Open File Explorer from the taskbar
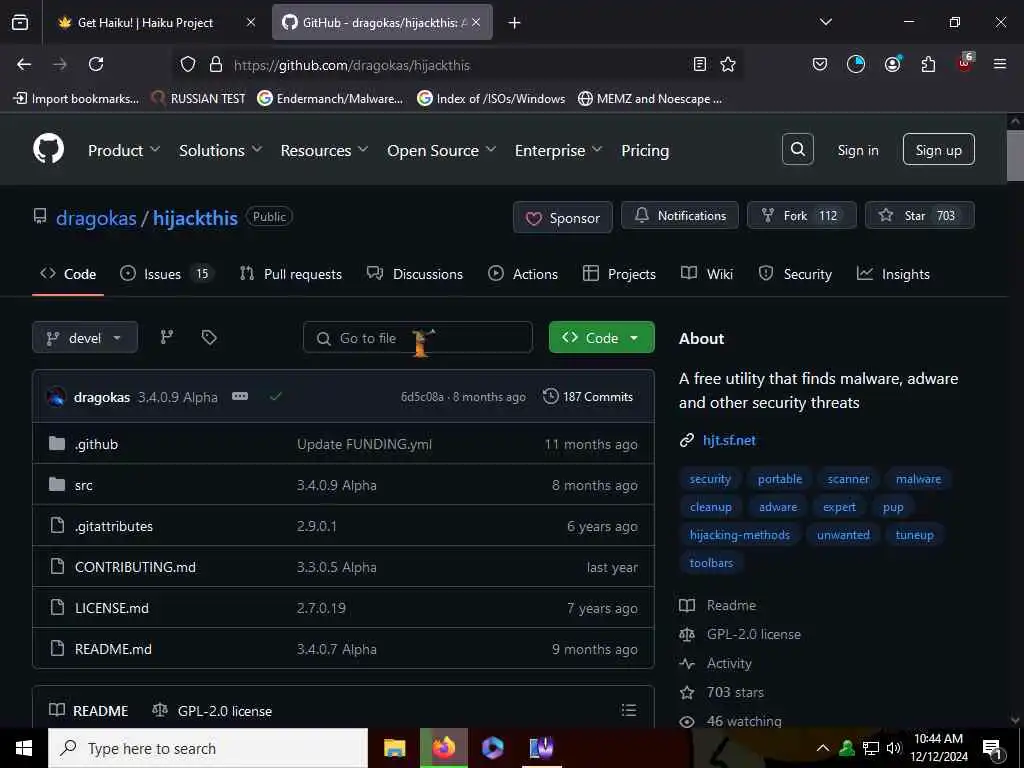1024x768 pixels. click(x=394, y=748)
